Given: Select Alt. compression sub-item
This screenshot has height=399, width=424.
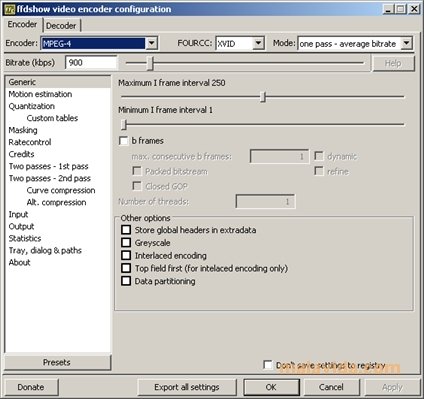Looking at the screenshot, I should (x=56, y=202).
